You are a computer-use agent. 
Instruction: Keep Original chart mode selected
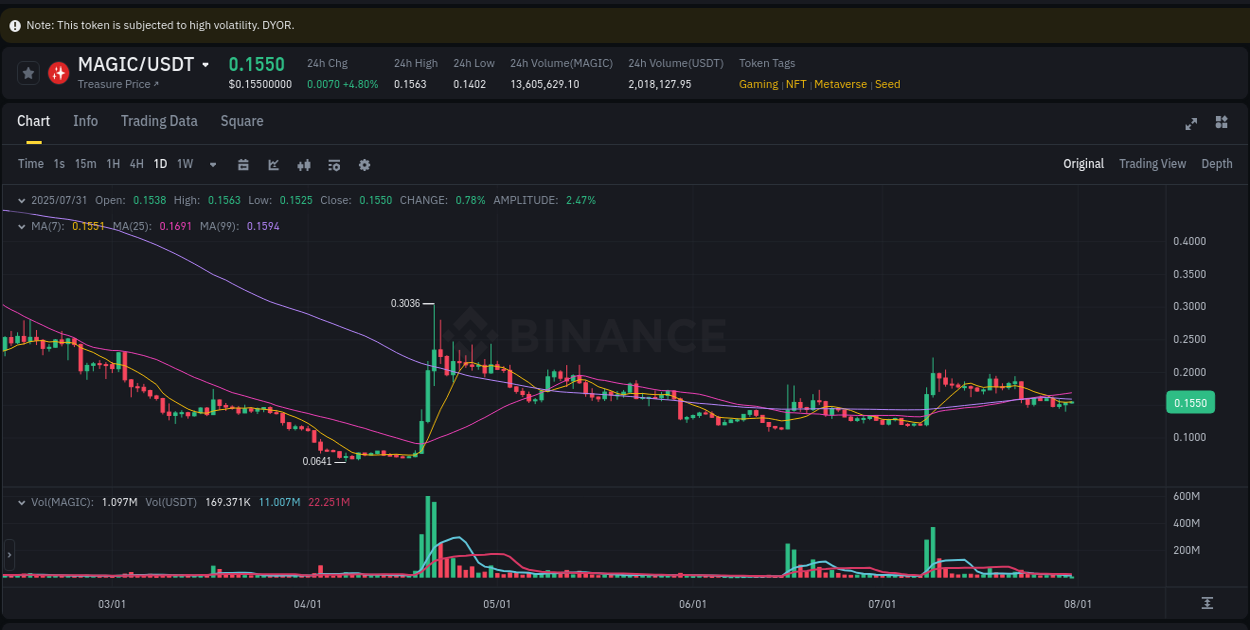point(1083,163)
